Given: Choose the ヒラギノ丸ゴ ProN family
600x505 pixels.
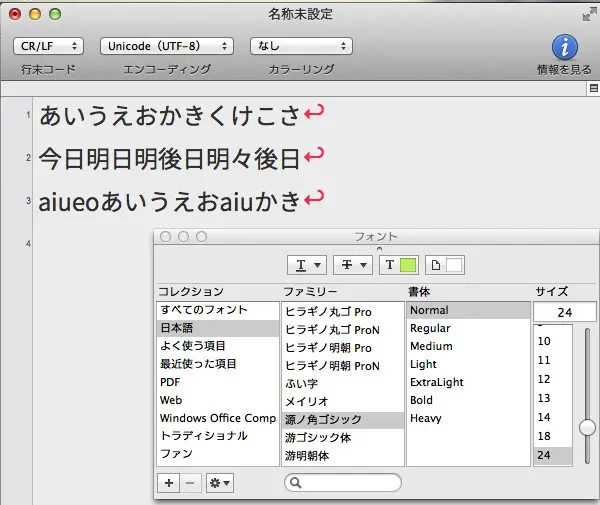Looking at the screenshot, I should pos(343,329).
